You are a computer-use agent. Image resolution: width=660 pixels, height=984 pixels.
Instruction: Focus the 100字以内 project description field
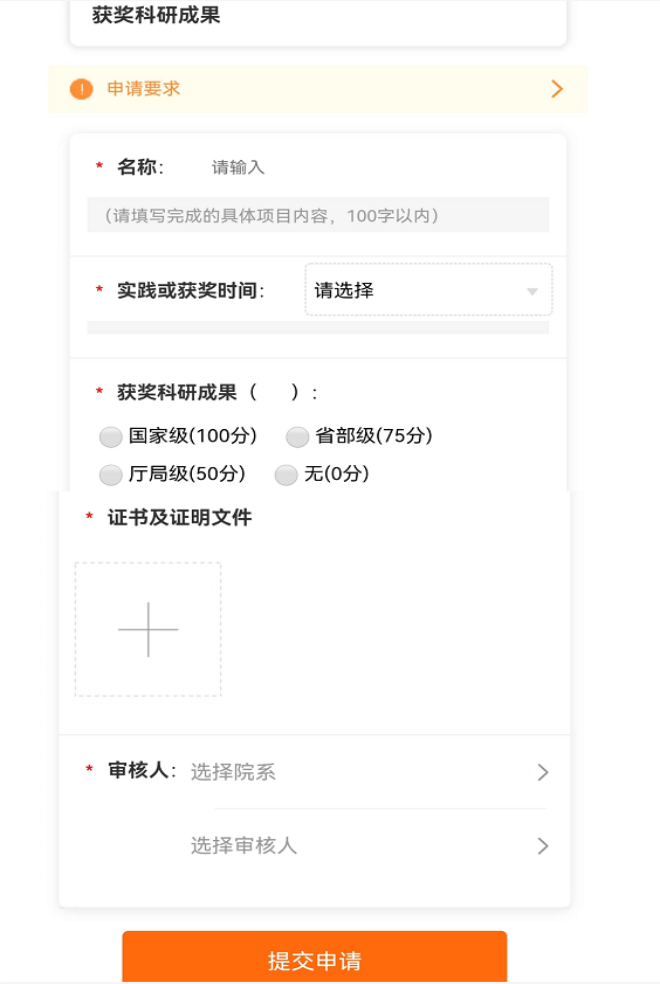[318, 215]
